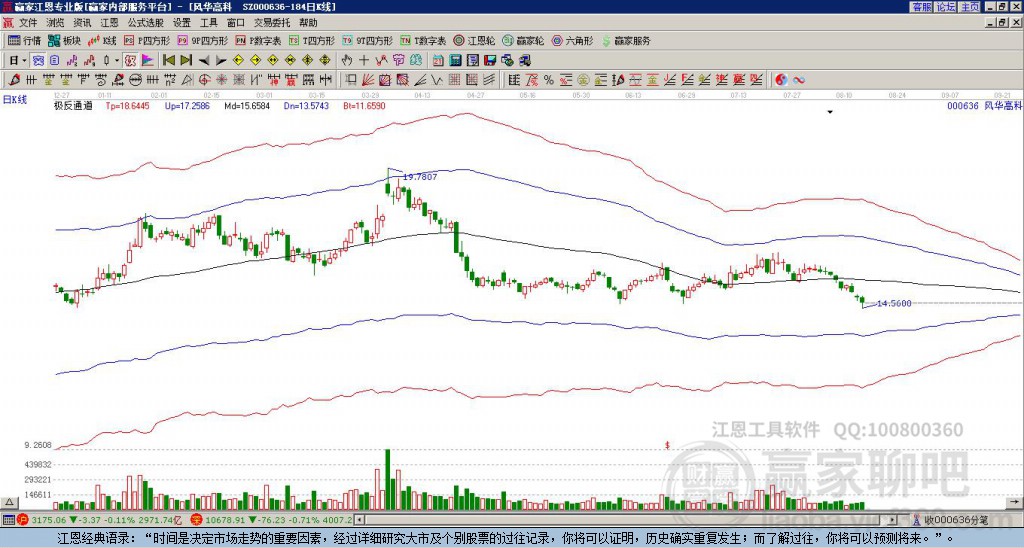Expand the candlestick style dropdown arrow
Viewport: 1024px width, 548px height.
click(x=117, y=61)
